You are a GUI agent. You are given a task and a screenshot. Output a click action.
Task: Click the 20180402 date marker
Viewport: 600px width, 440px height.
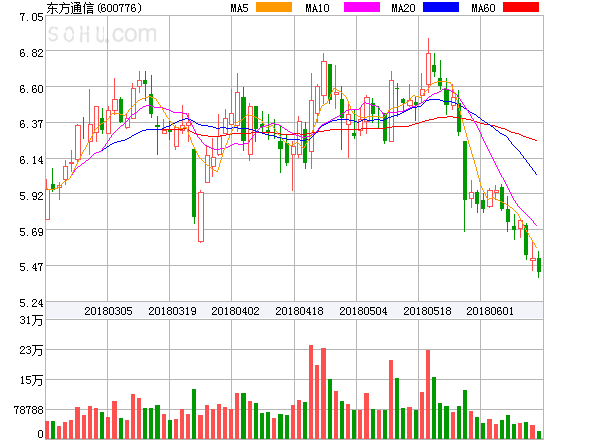click(x=235, y=311)
